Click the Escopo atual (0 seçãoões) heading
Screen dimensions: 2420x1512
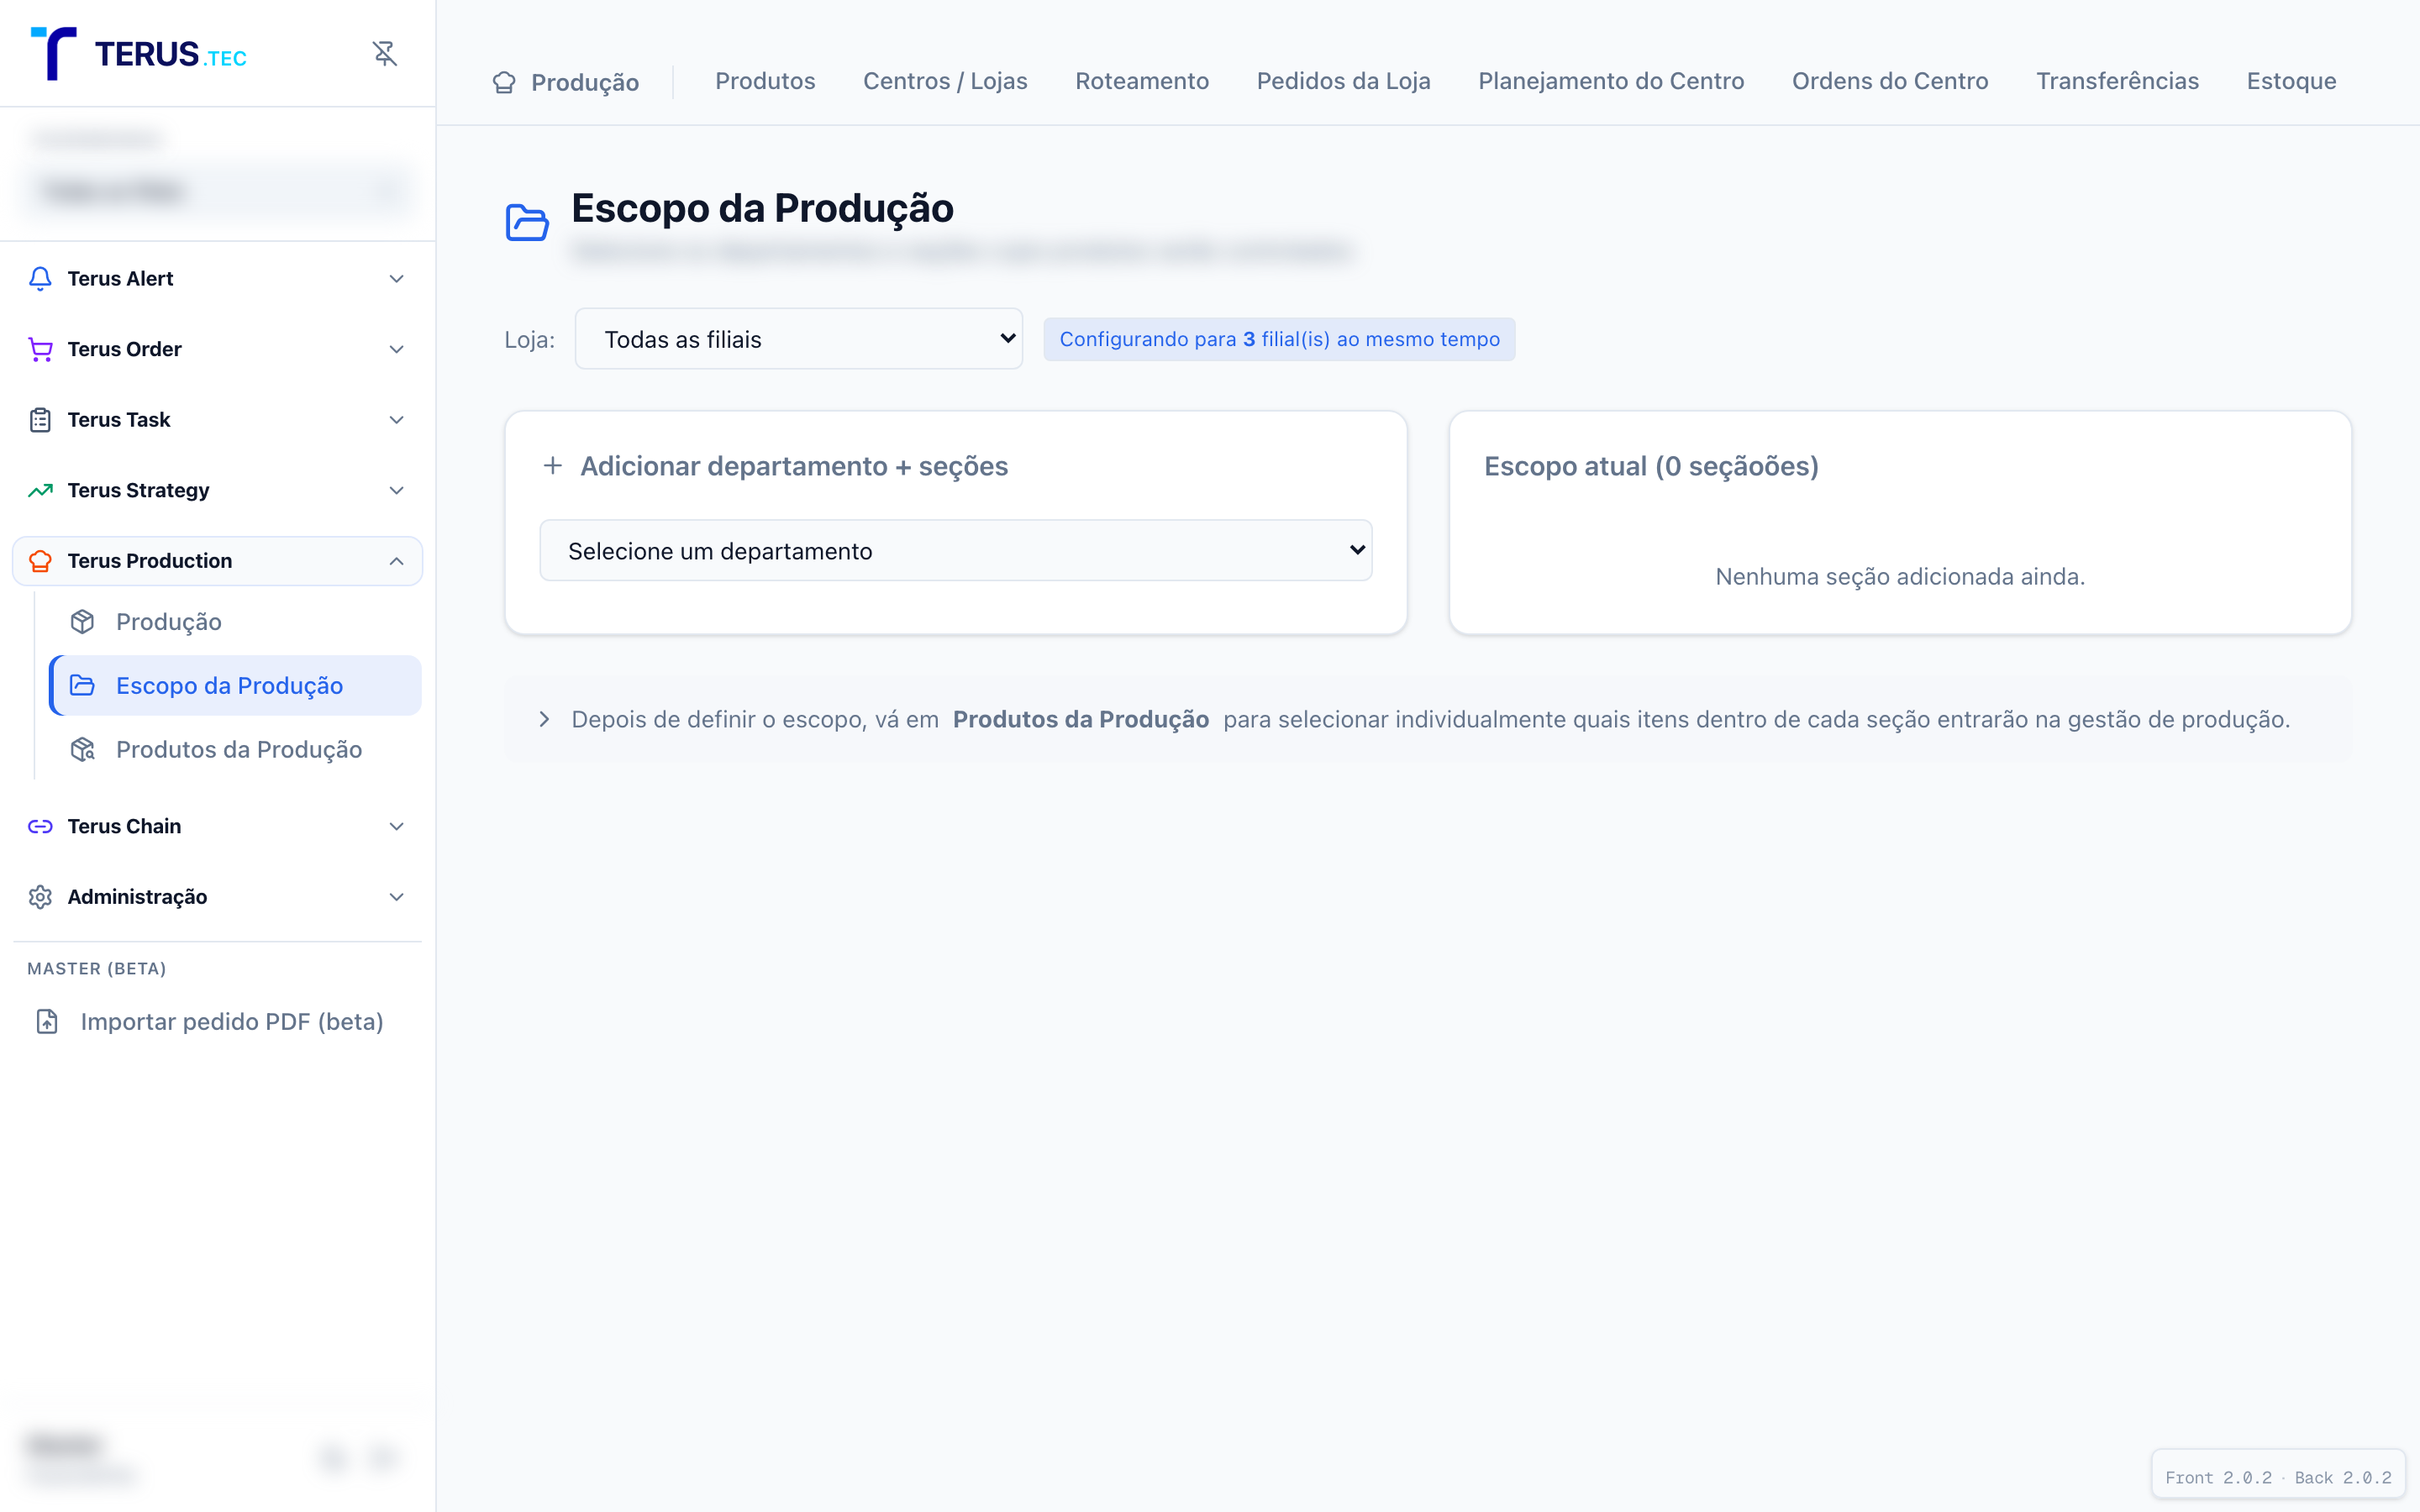[x=1651, y=466]
